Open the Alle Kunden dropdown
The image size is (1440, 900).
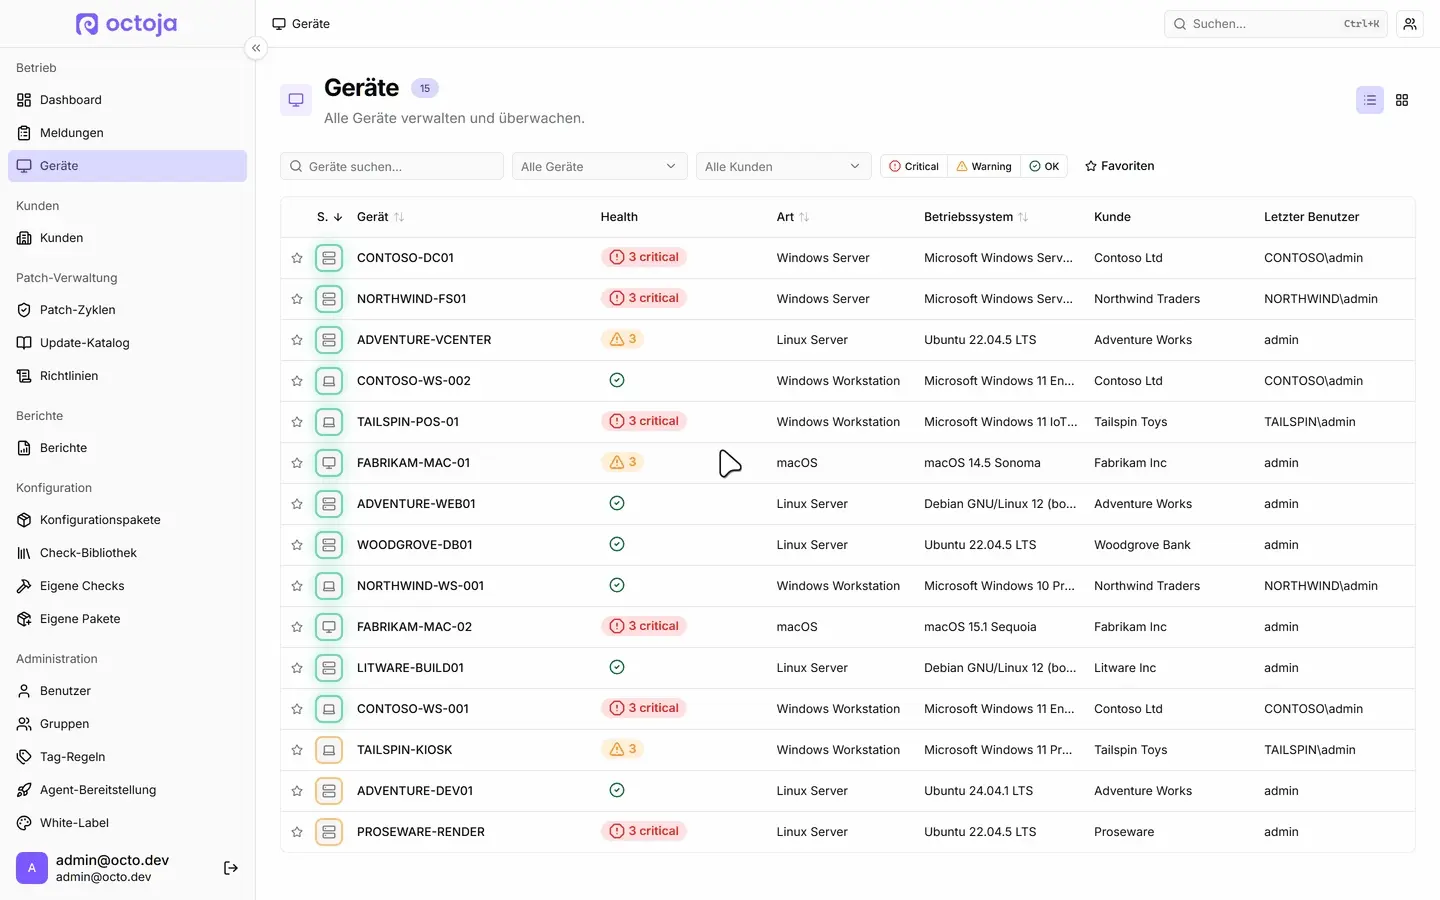784,166
